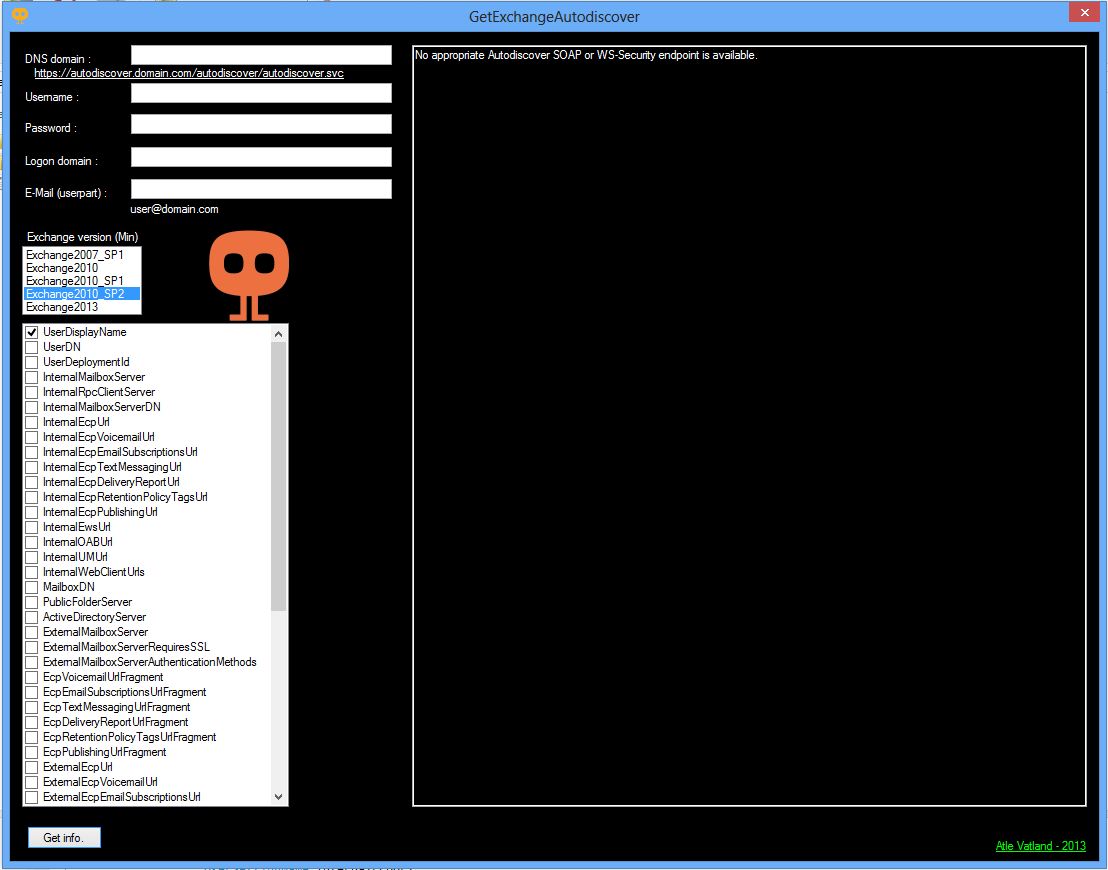Click the orange skull icon in title bar
The height and width of the screenshot is (870, 1108).
click(20, 15)
